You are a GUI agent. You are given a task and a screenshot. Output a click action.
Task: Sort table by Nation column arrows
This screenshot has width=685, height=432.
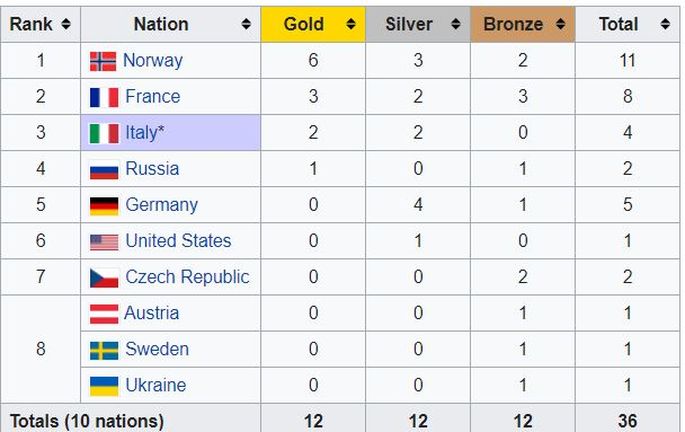point(246,24)
